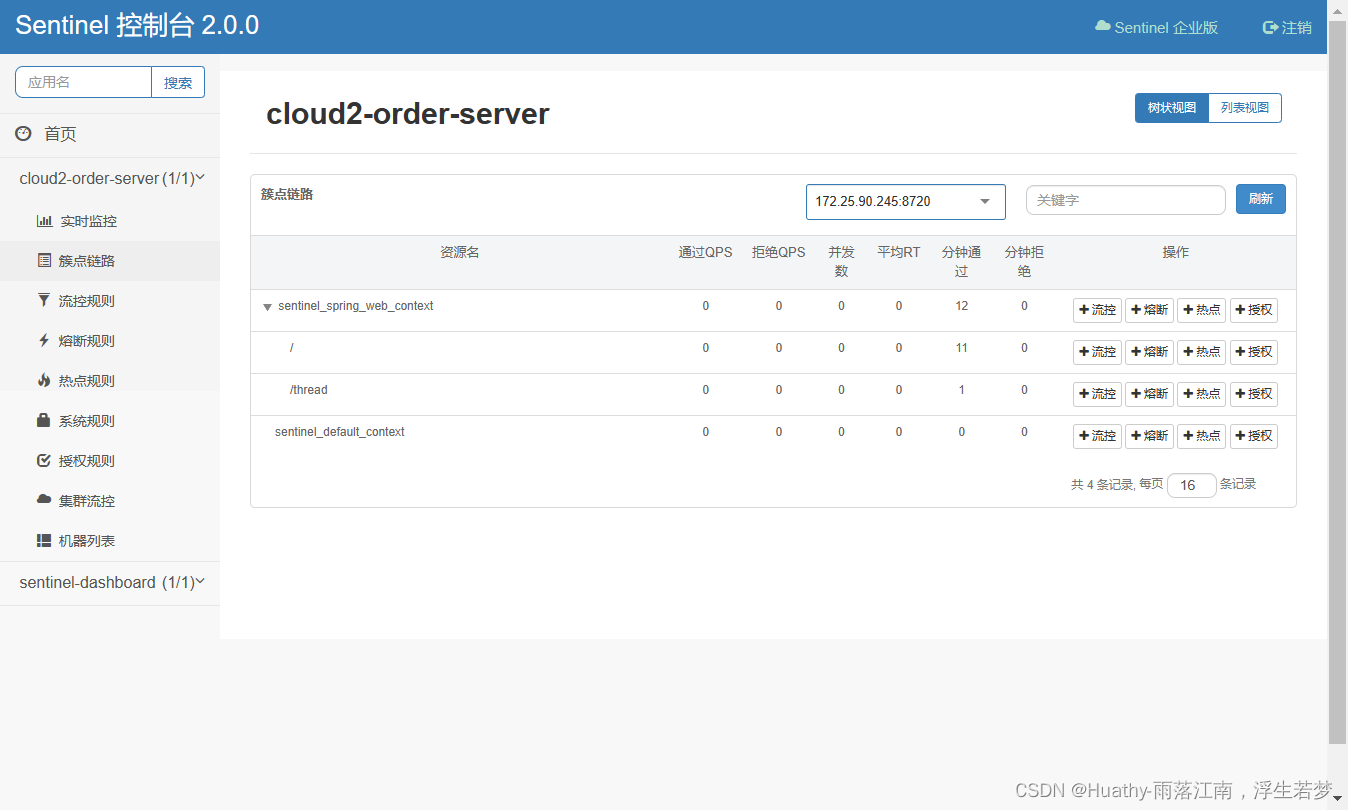Viewport: 1348px width, 810px height.
Task: Click the page vertical scrollbar
Action: [x=1338, y=380]
